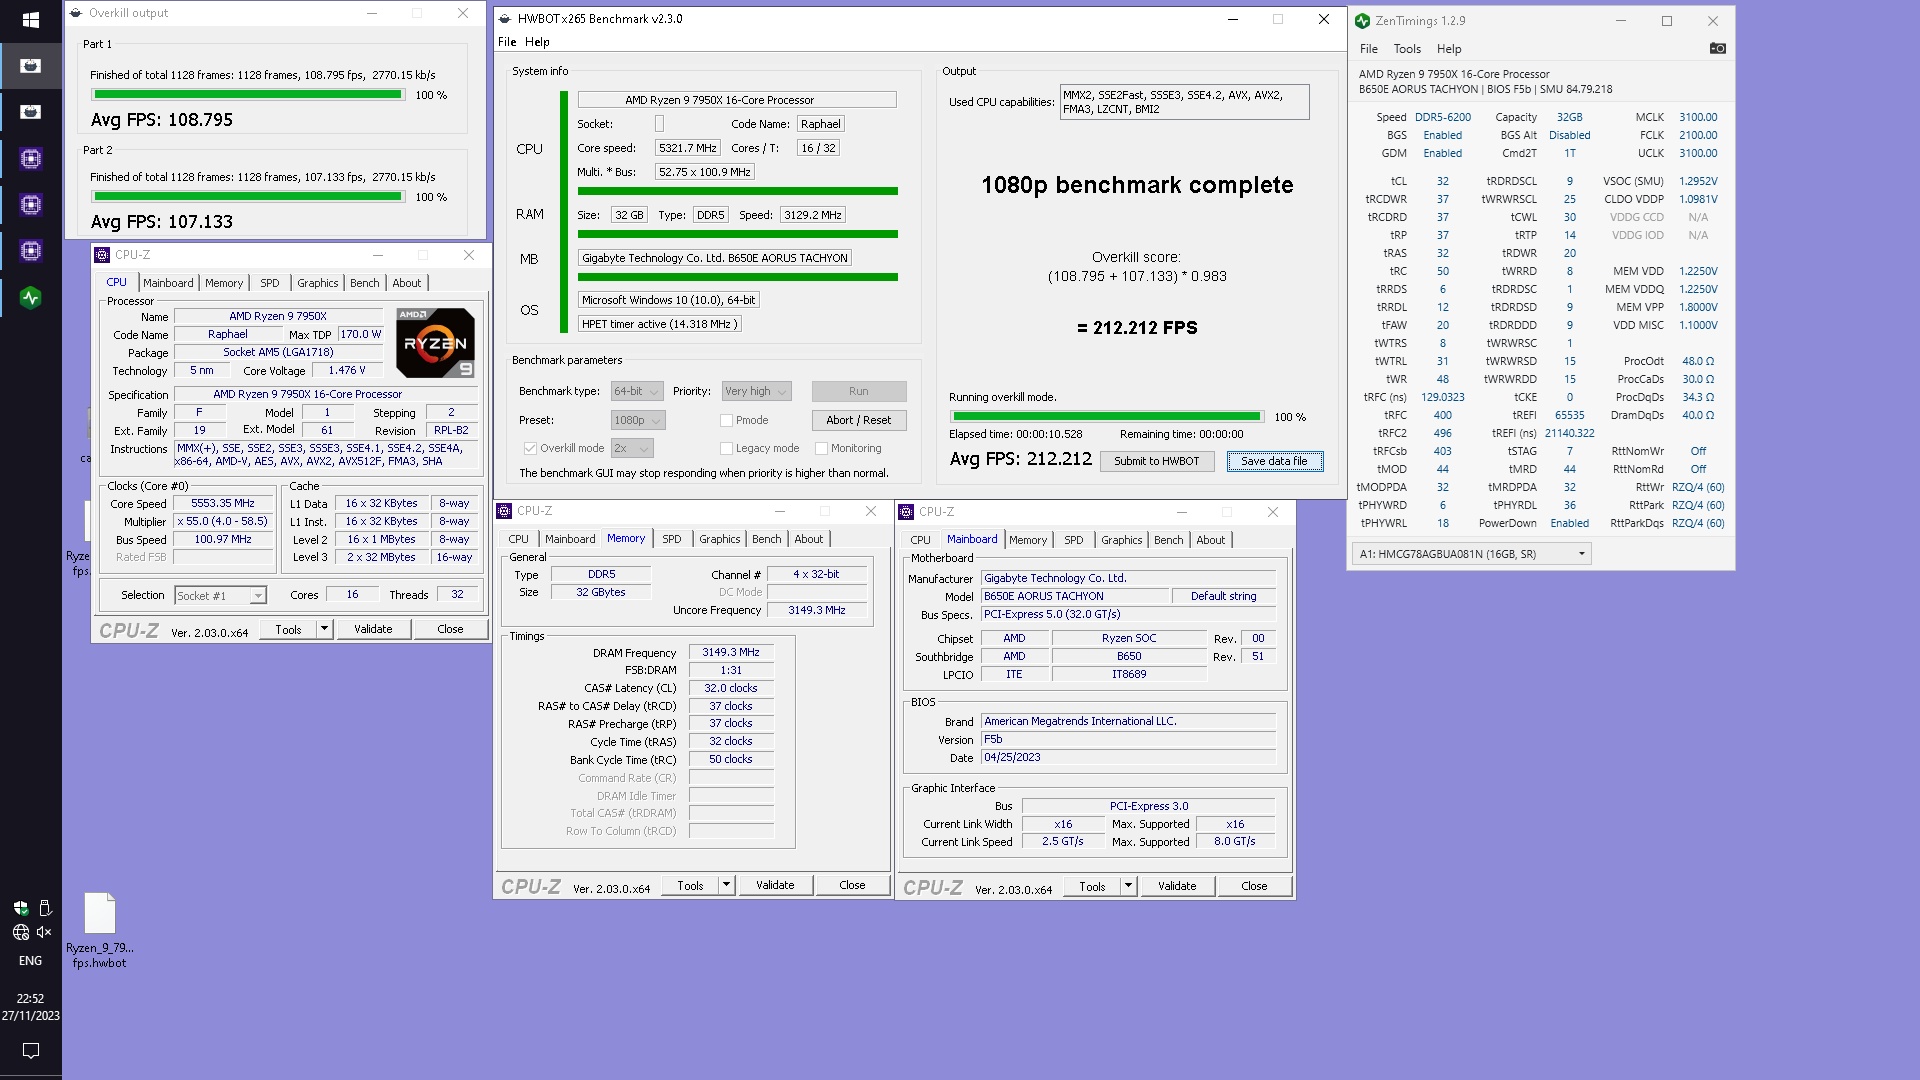Switch to Bench tab in CPU-Z CPU window
The width and height of the screenshot is (1920, 1080).
[364, 283]
